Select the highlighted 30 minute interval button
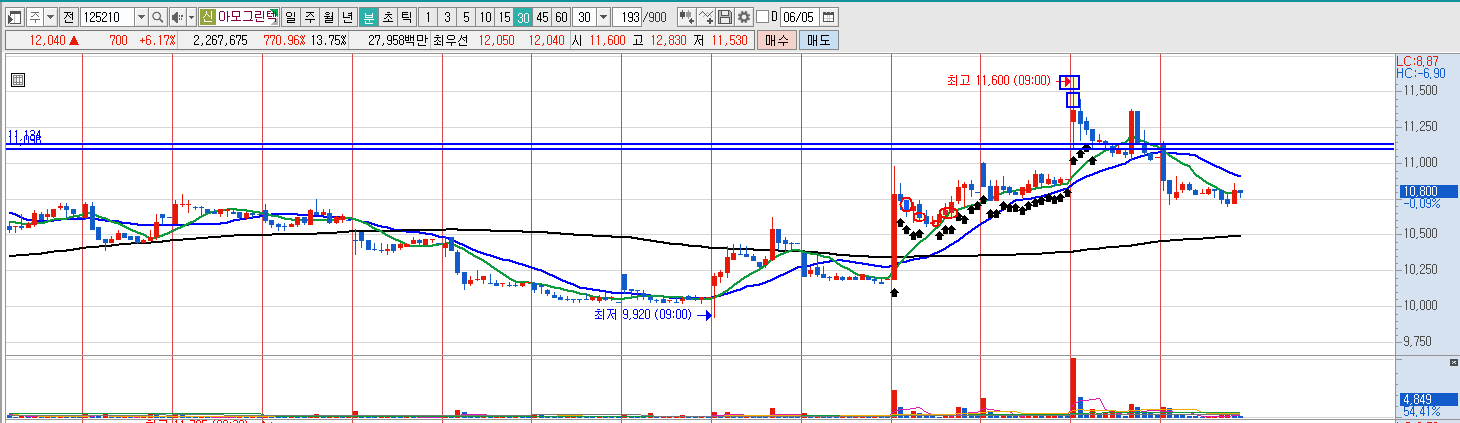 [523, 17]
